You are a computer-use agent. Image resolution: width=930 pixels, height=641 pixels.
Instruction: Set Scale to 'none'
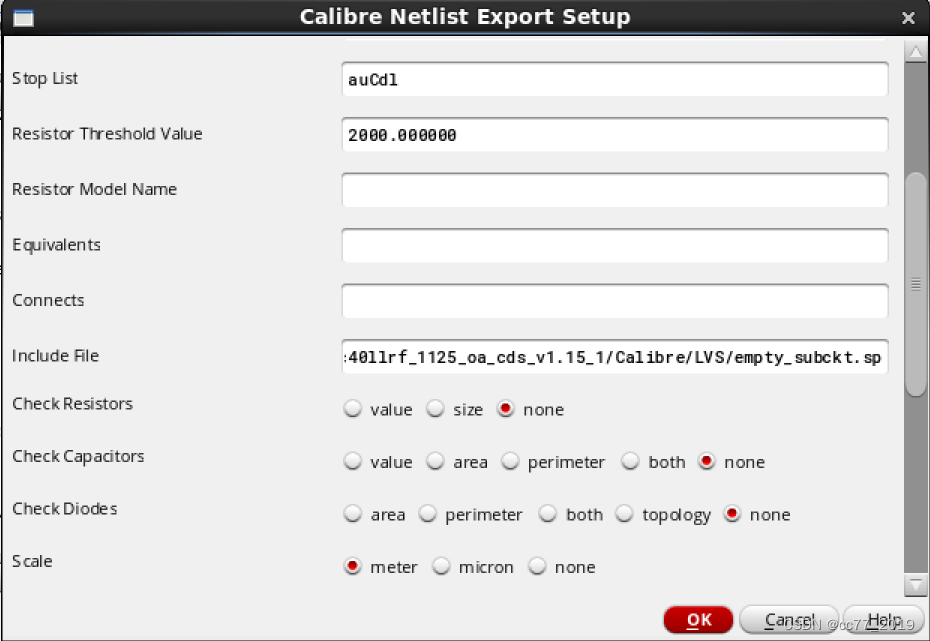(538, 567)
